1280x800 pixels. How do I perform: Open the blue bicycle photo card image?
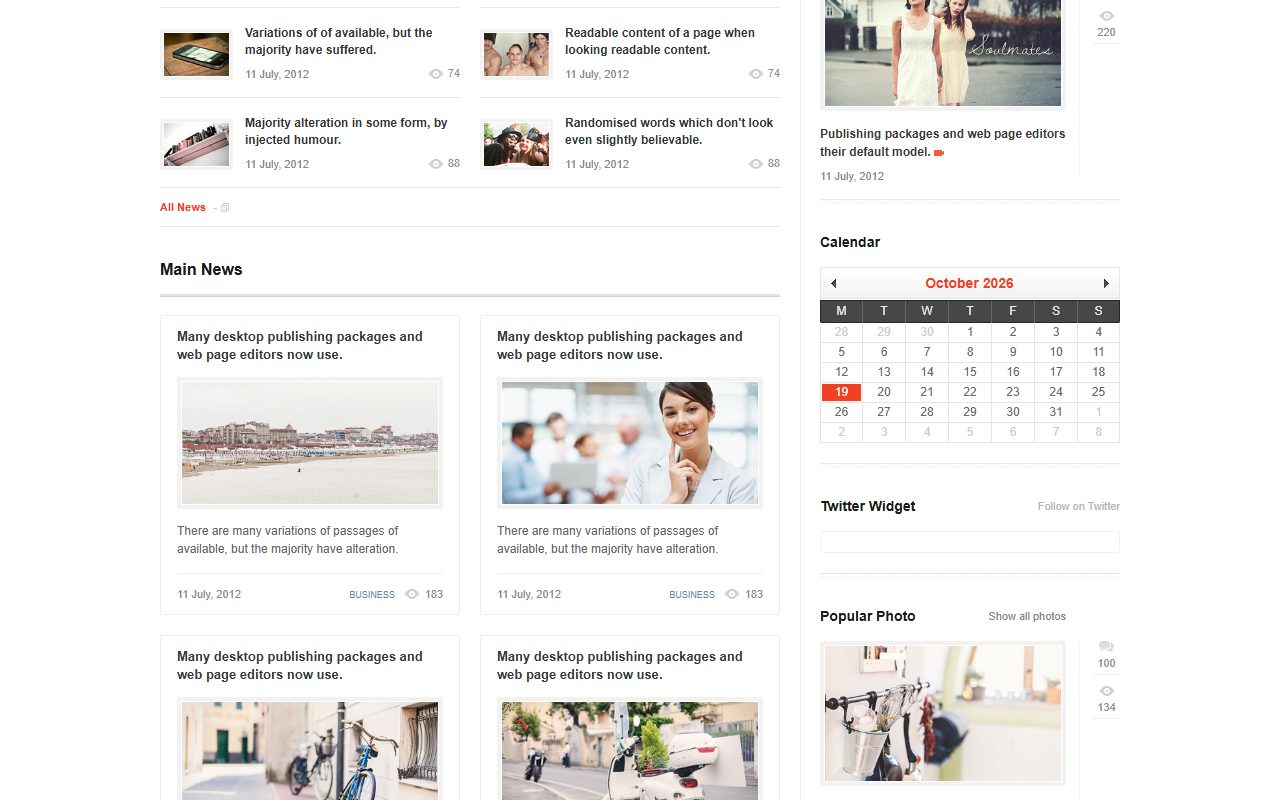[x=310, y=749]
